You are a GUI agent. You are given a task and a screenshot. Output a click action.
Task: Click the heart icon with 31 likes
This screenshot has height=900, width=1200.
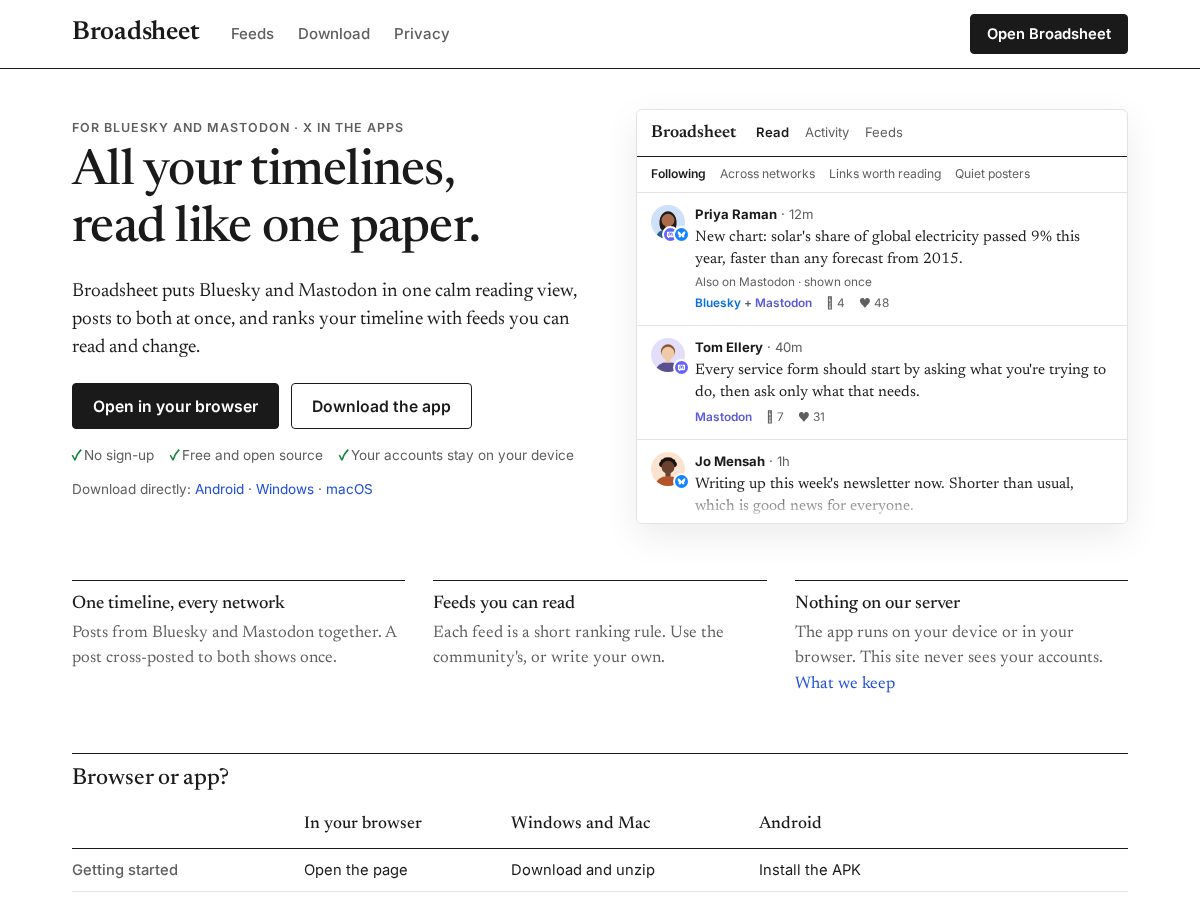click(x=803, y=417)
